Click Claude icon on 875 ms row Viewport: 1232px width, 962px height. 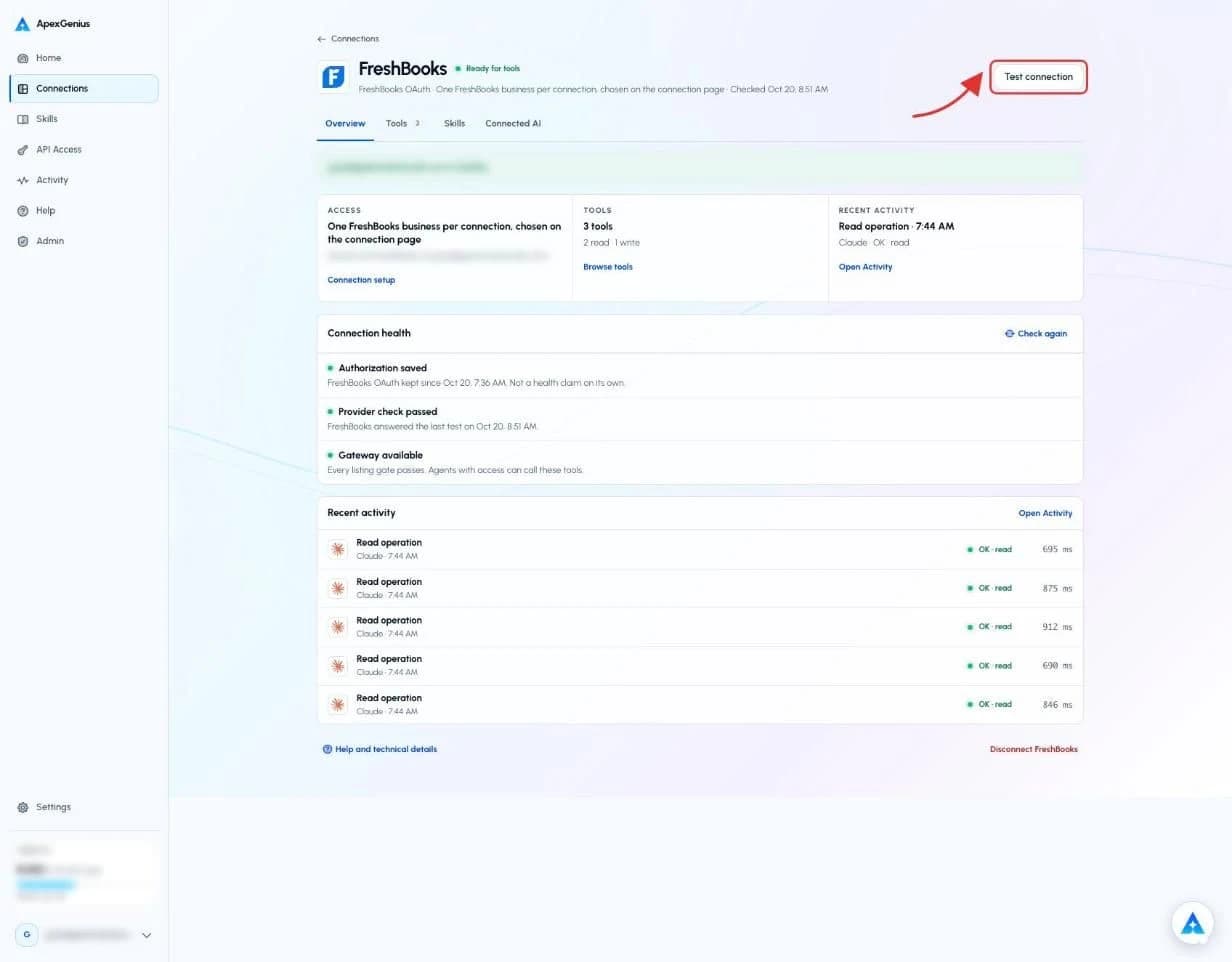point(338,588)
